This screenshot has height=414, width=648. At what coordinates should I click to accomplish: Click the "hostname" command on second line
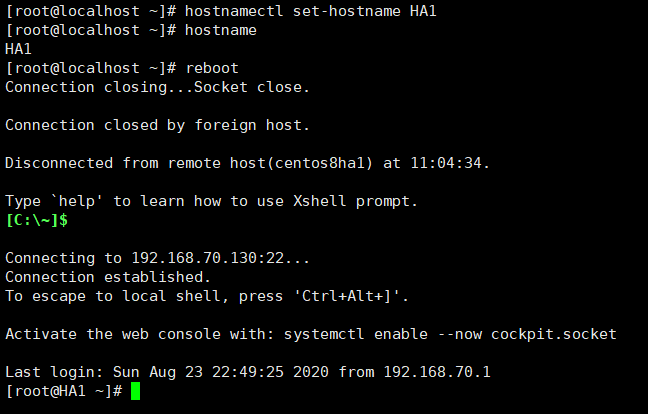click(x=221, y=30)
